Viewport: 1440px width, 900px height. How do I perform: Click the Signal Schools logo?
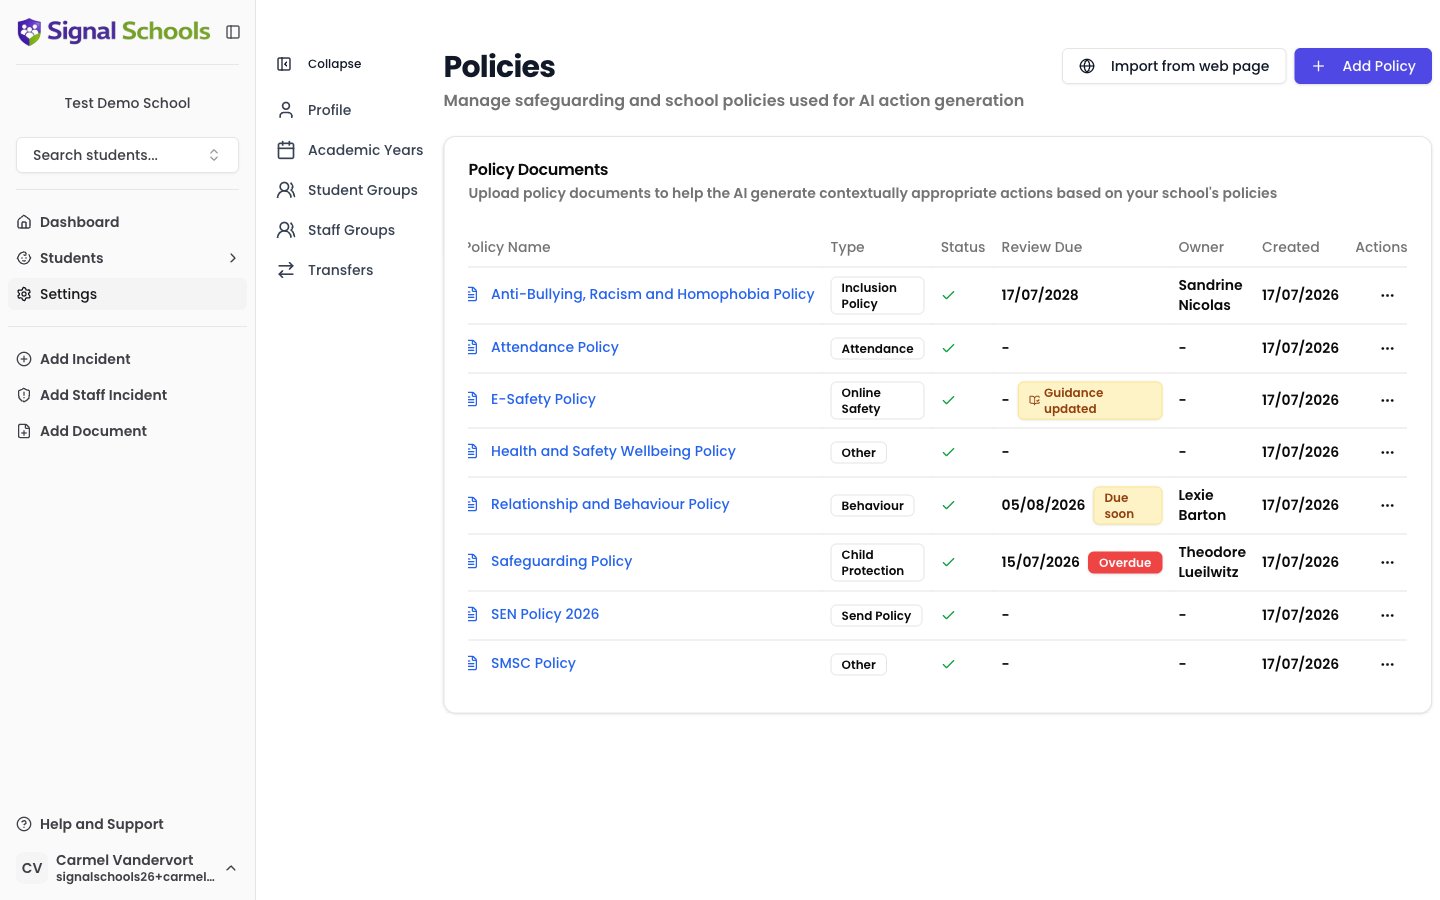pyautogui.click(x=114, y=32)
